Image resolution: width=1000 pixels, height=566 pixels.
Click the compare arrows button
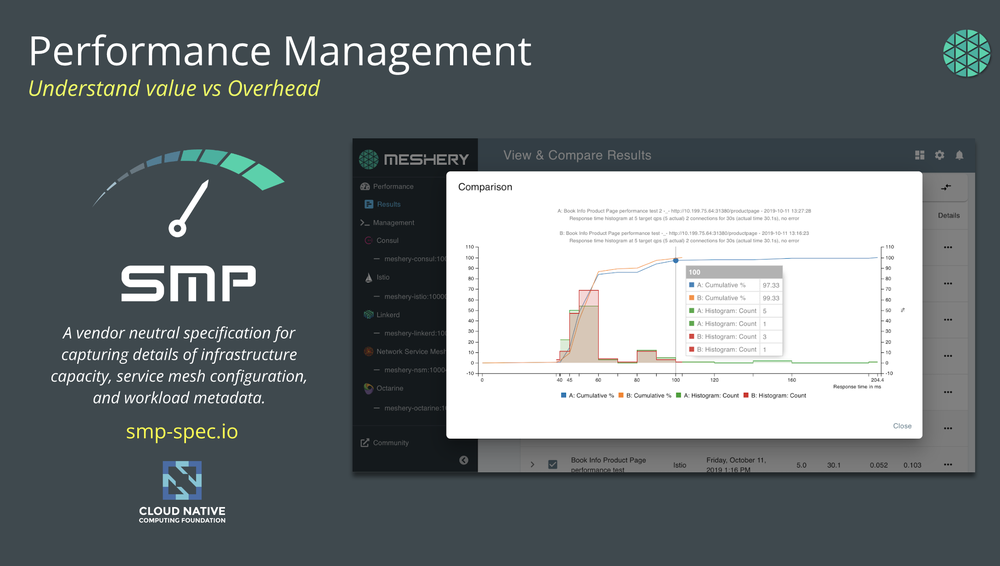(x=946, y=187)
